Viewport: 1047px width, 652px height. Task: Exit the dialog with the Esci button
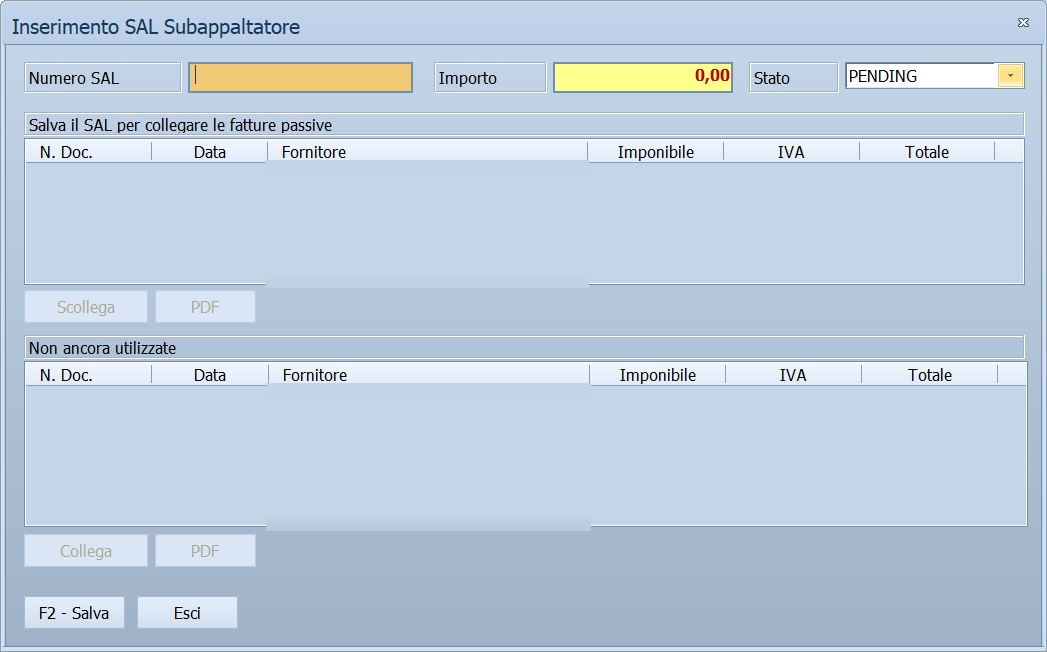coord(188,613)
